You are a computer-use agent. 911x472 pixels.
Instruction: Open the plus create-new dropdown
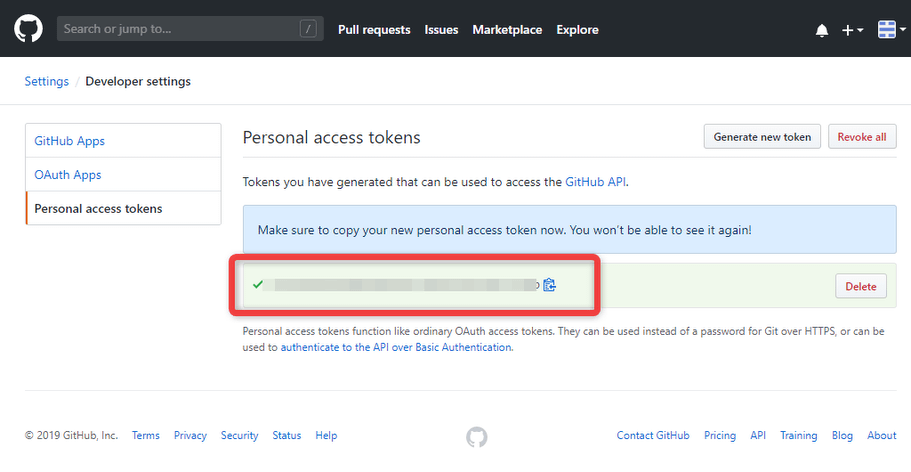(852, 30)
